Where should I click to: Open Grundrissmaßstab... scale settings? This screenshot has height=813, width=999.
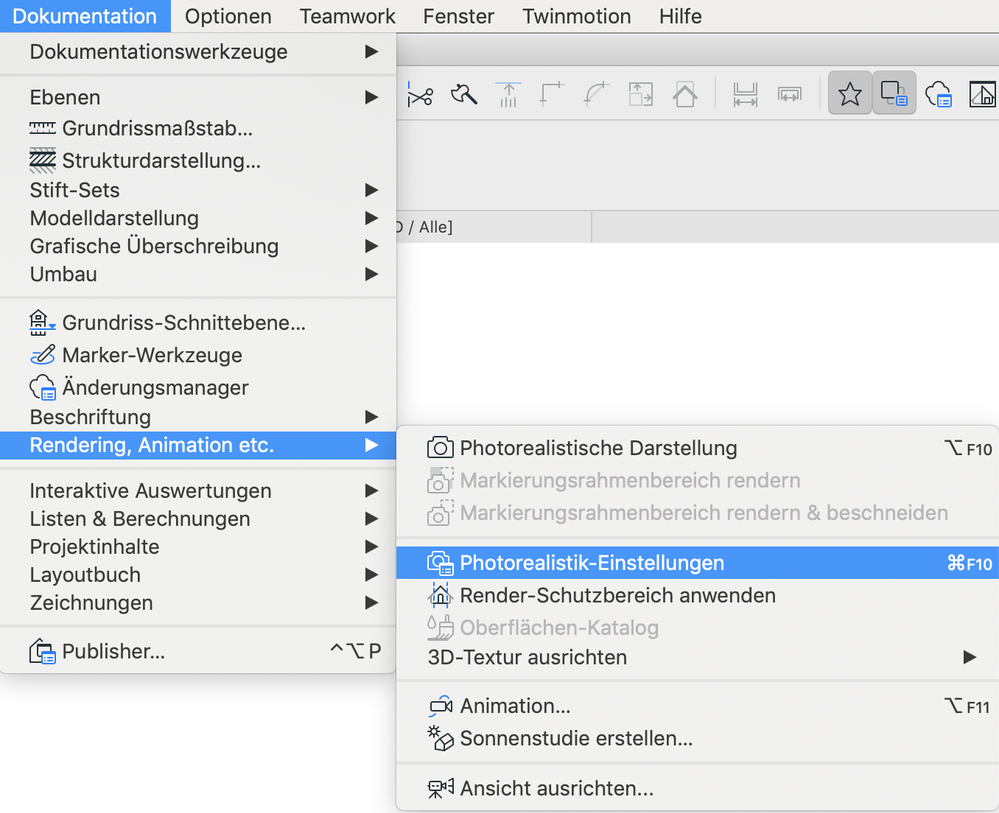point(157,128)
